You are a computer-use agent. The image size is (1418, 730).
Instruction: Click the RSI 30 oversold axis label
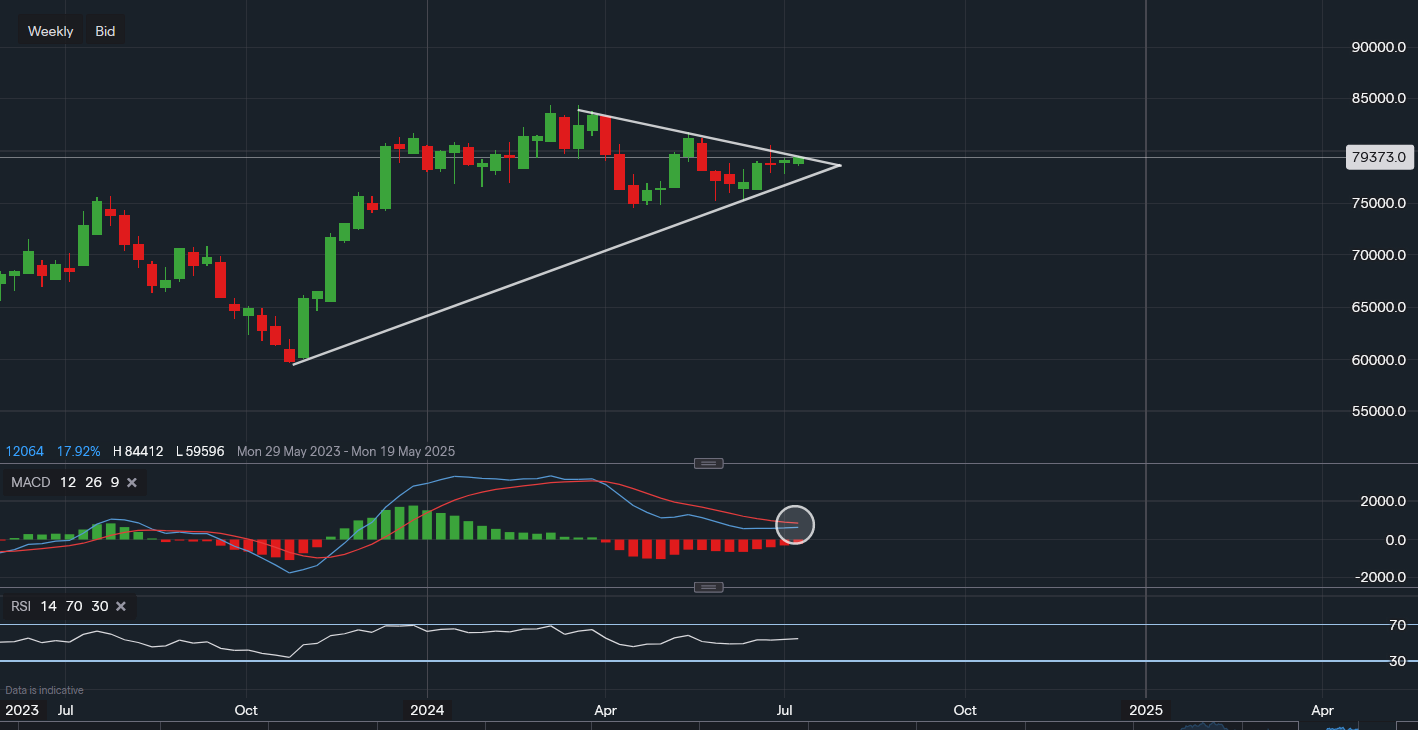[x=1397, y=661]
